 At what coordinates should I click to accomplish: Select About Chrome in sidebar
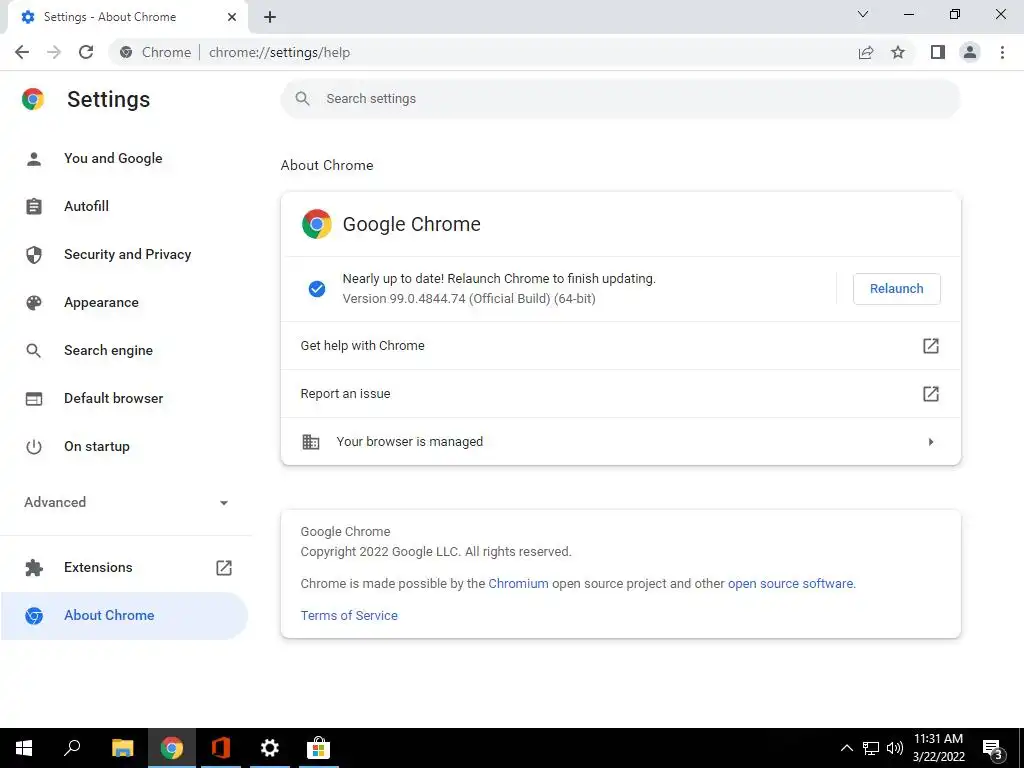click(x=124, y=615)
